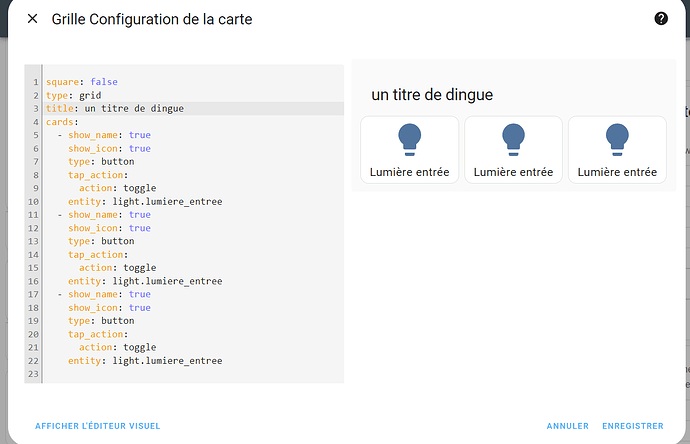Screen dimensions: 690x444
Task: Select line number 10 in the gutter
Action: coord(34,201)
